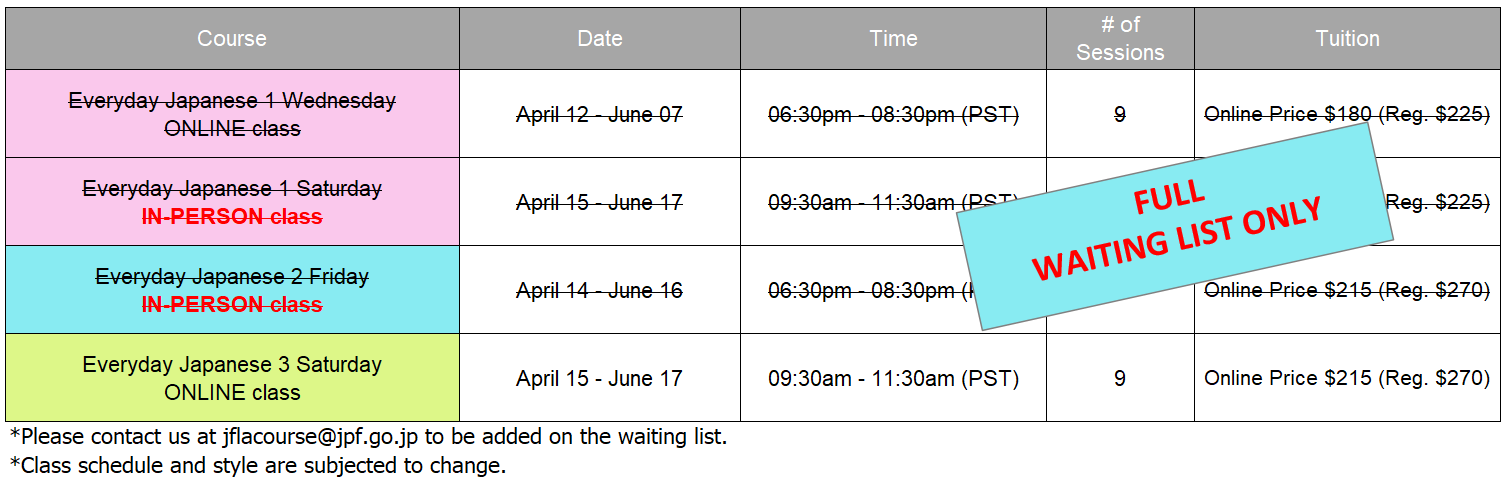Image resolution: width=1503 pixels, height=487 pixels.
Task: Click the Date column header
Action: (x=600, y=39)
